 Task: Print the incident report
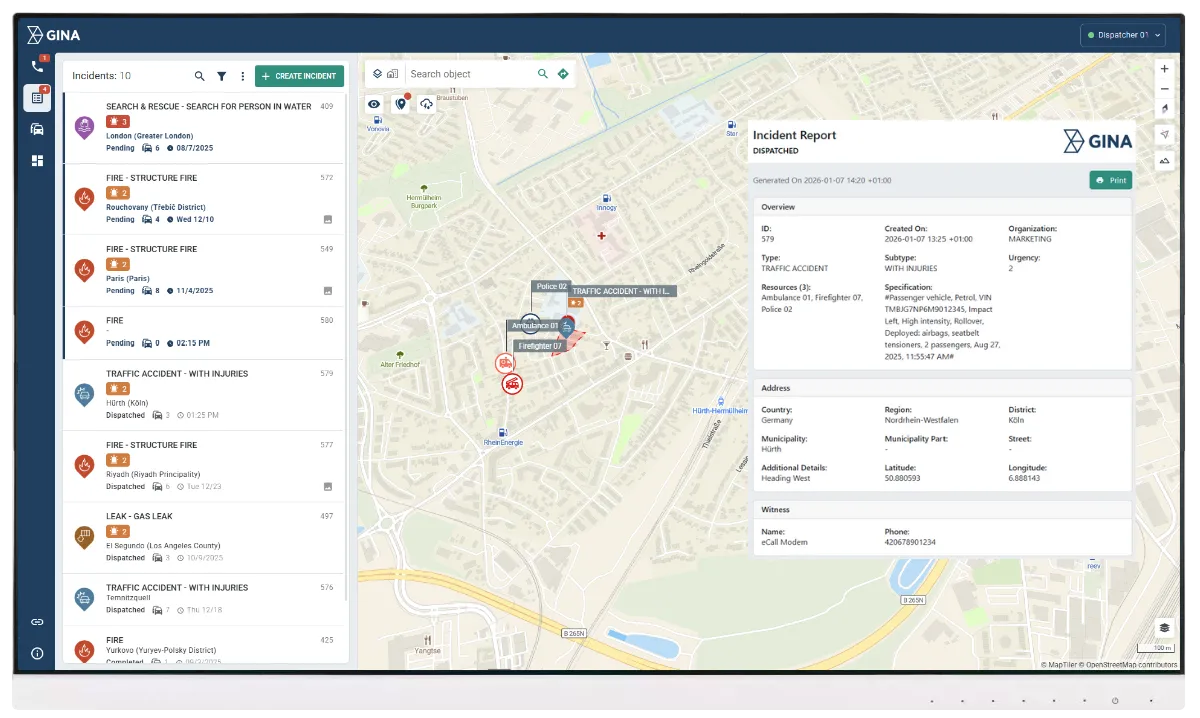pos(1110,181)
